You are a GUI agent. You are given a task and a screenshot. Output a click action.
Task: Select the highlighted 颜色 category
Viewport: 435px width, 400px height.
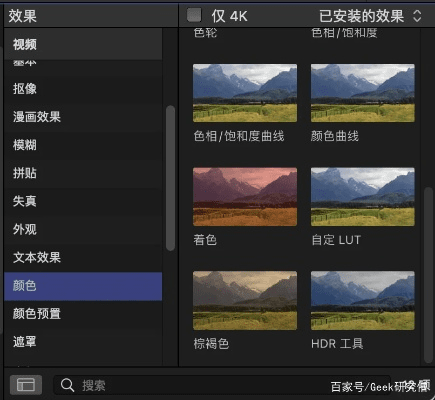click(83, 286)
